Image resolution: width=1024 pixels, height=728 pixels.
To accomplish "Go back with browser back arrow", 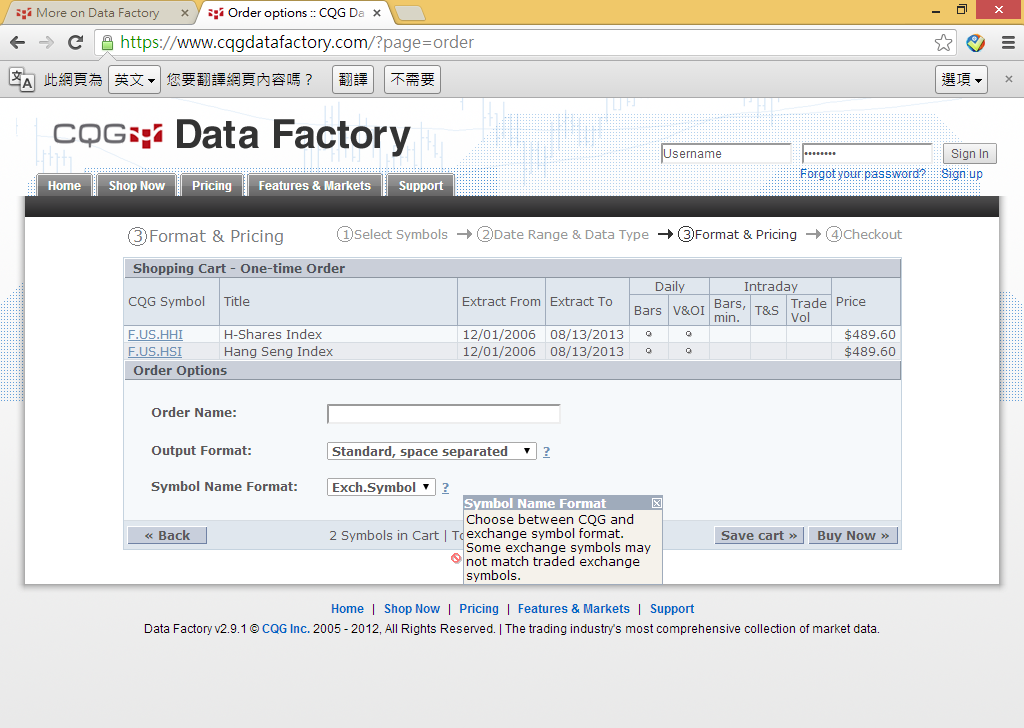I will tap(18, 42).
